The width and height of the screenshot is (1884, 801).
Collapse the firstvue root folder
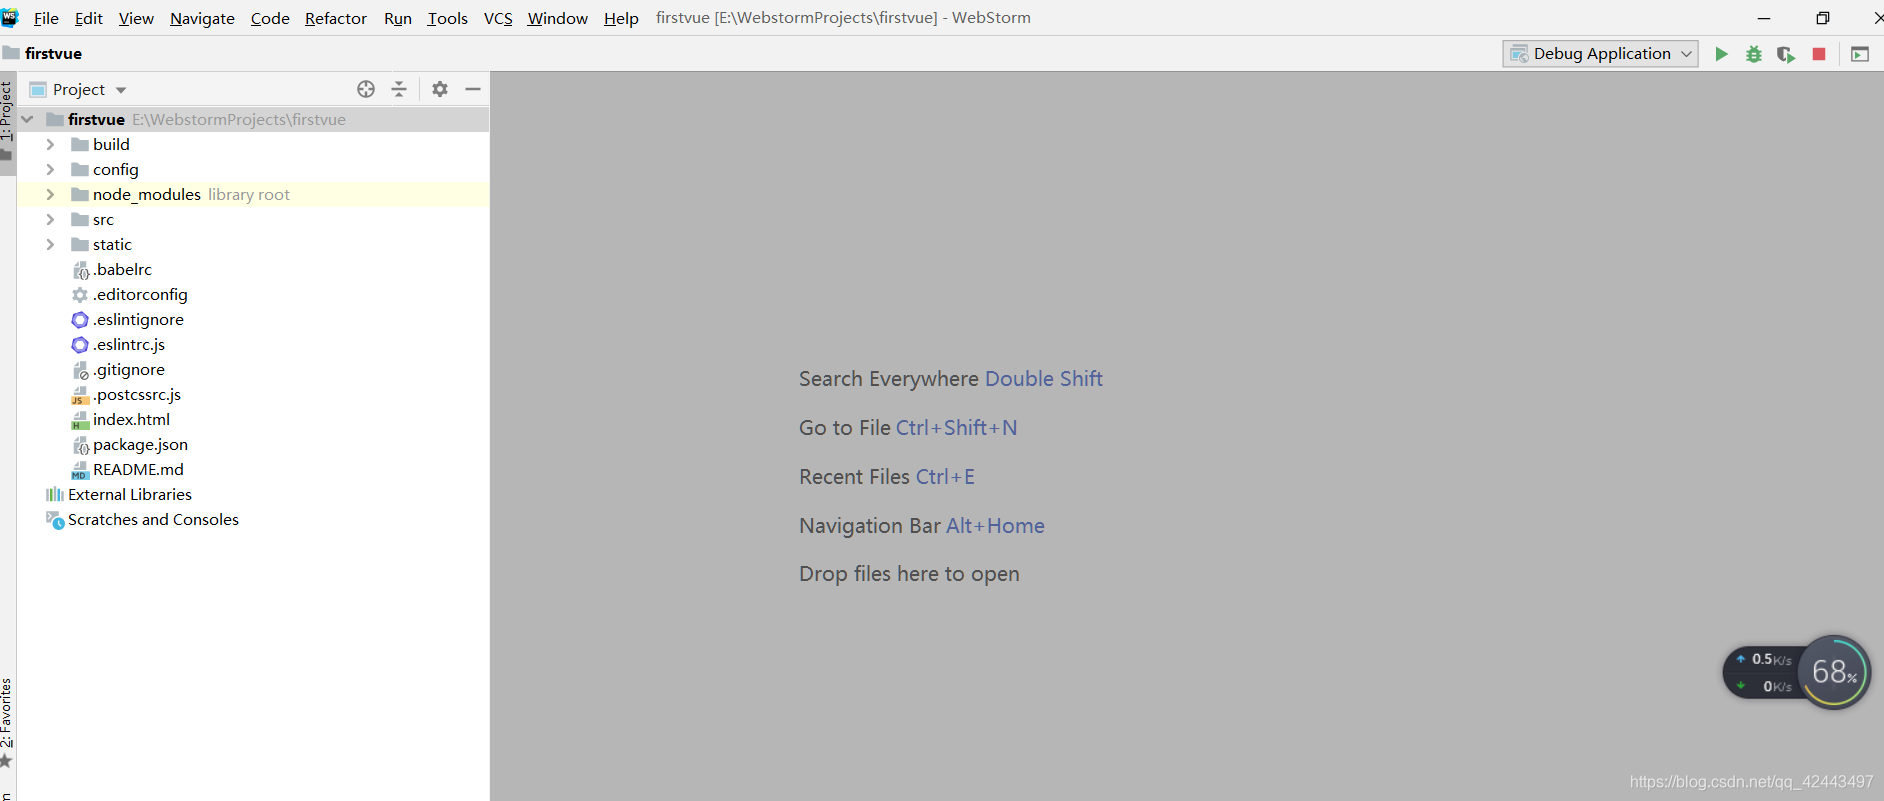[28, 119]
